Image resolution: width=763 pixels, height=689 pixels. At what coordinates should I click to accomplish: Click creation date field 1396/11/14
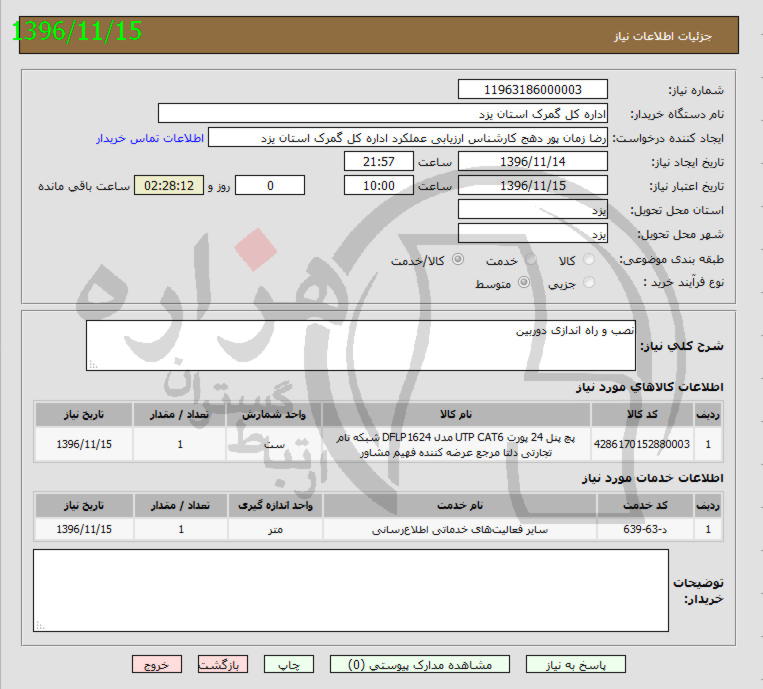coord(533,162)
